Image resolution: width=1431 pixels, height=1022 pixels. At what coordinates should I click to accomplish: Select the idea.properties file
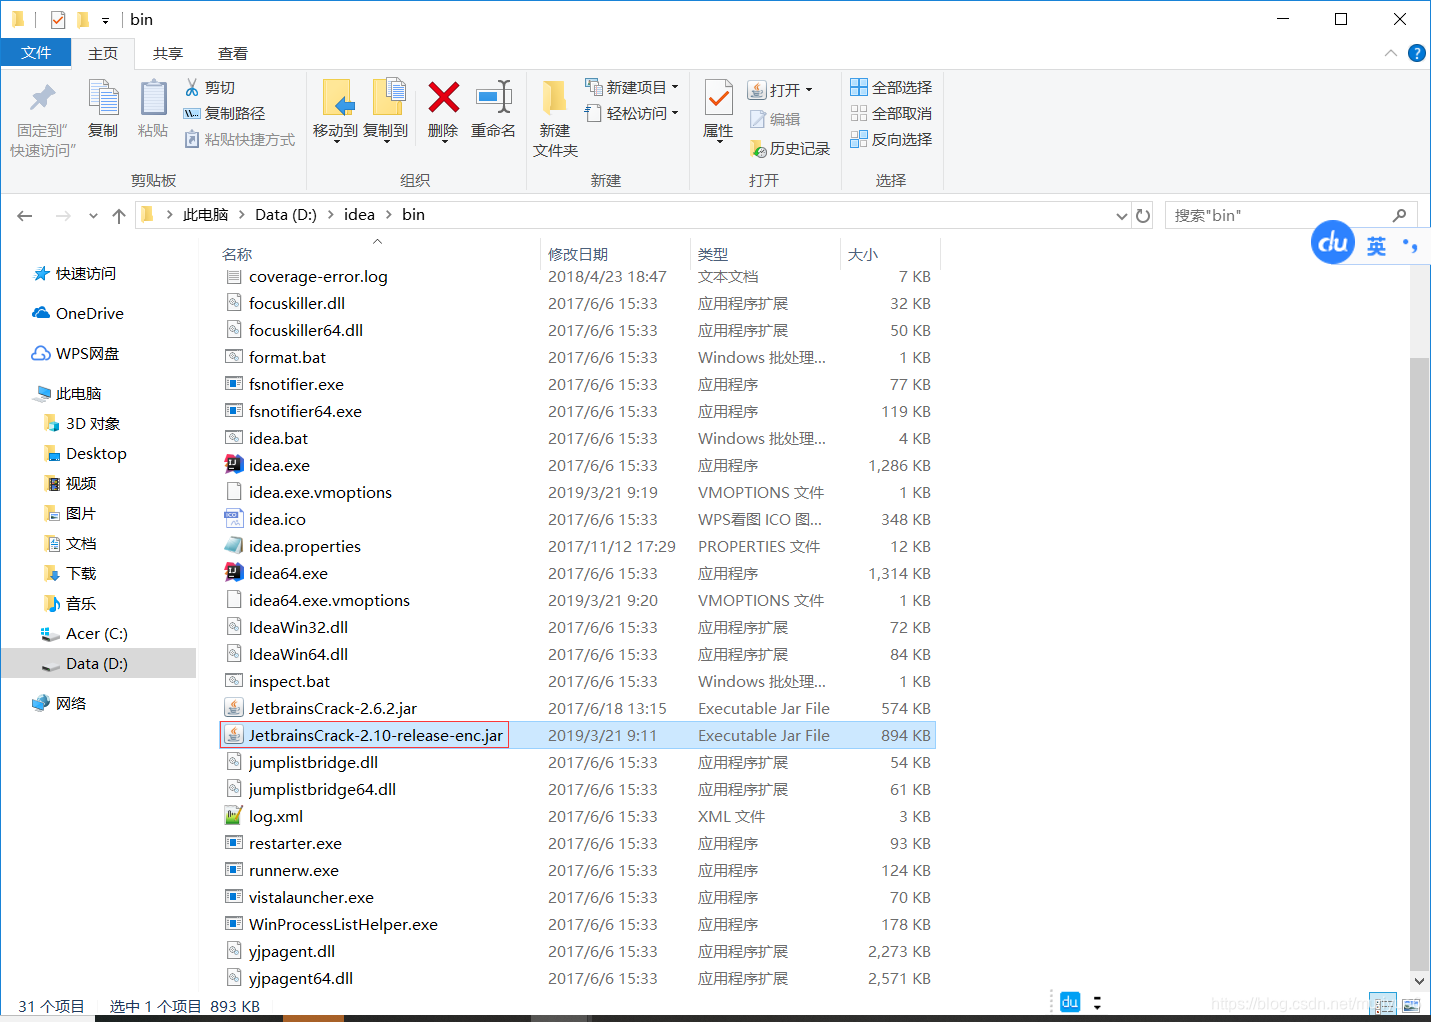(304, 547)
